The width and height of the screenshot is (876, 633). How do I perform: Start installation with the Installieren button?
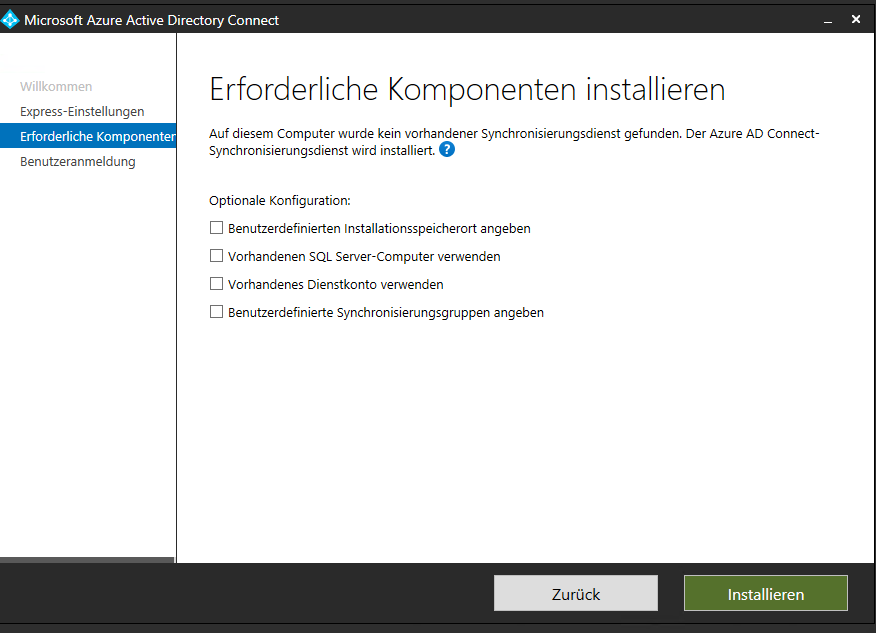(766, 593)
